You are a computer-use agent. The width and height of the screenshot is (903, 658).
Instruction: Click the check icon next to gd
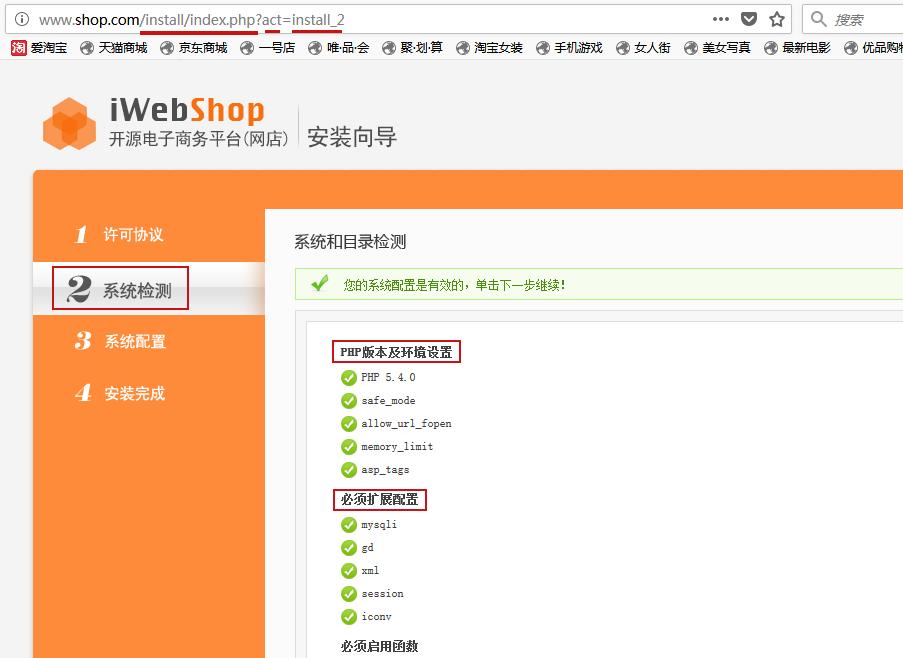pyautogui.click(x=348, y=547)
